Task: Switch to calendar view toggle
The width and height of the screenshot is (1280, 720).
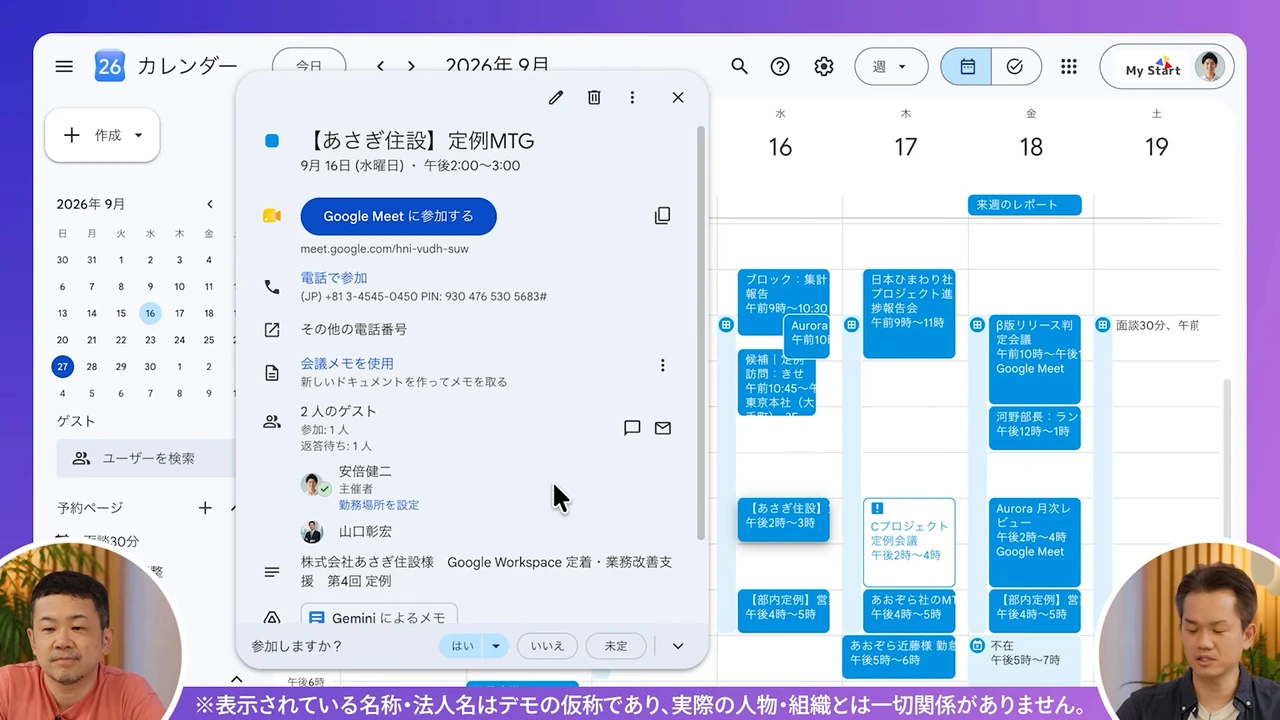Action: click(966, 66)
